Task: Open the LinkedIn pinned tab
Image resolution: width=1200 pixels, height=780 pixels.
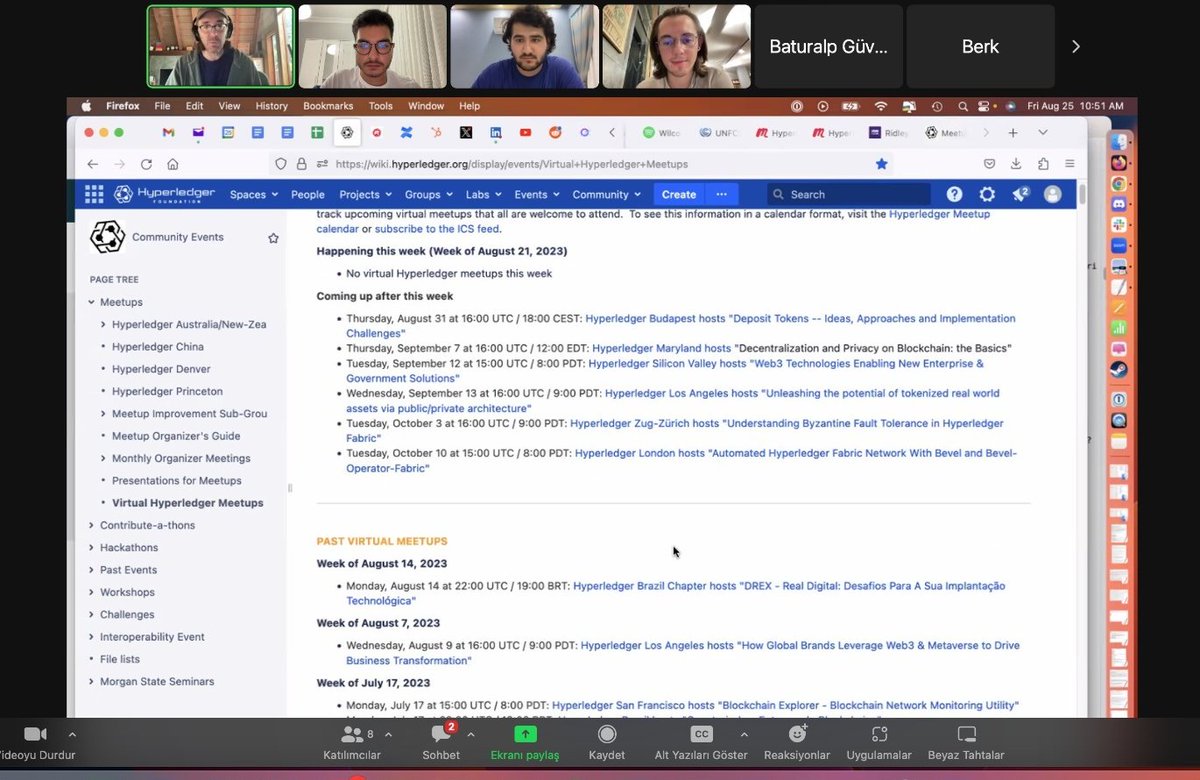Action: tap(496, 132)
